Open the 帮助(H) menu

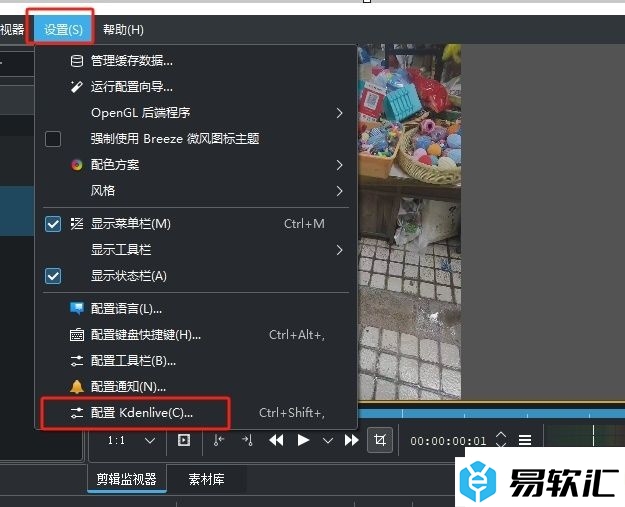[123, 29]
